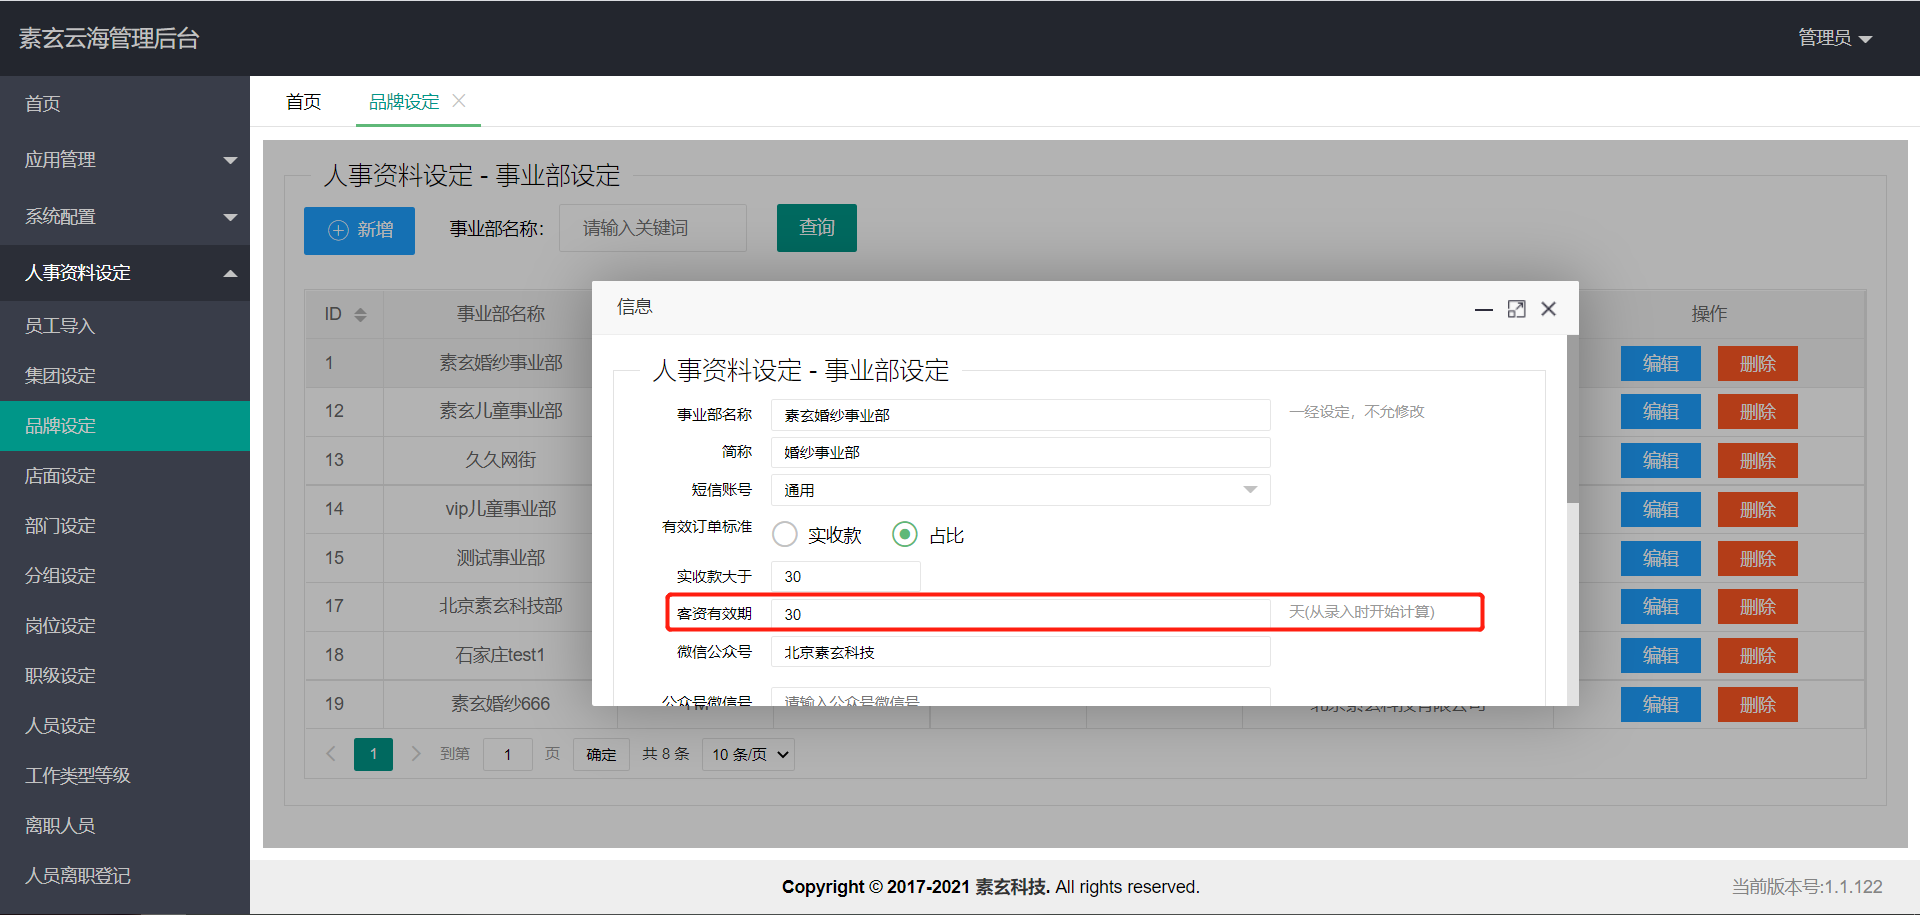Select the 实收款 radio option
This screenshot has width=1920, height=915.
[x=785, y=535]
